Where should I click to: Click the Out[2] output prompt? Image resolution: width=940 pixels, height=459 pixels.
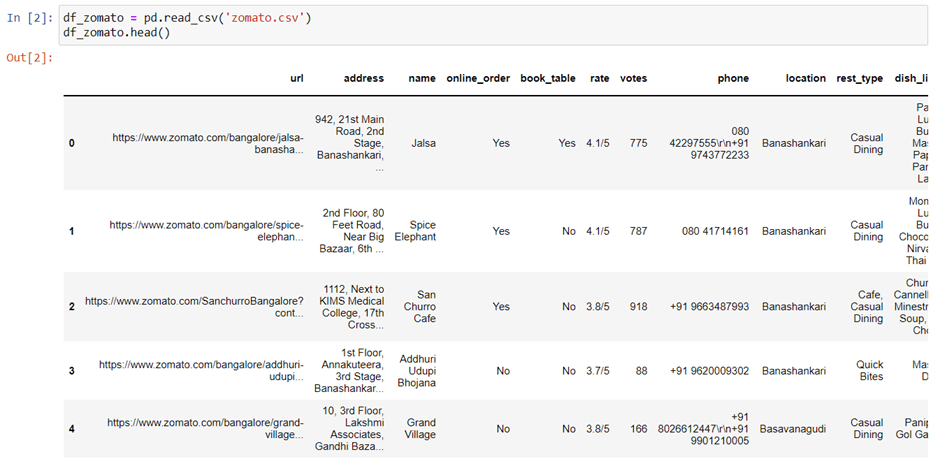[x=29, y=58]
